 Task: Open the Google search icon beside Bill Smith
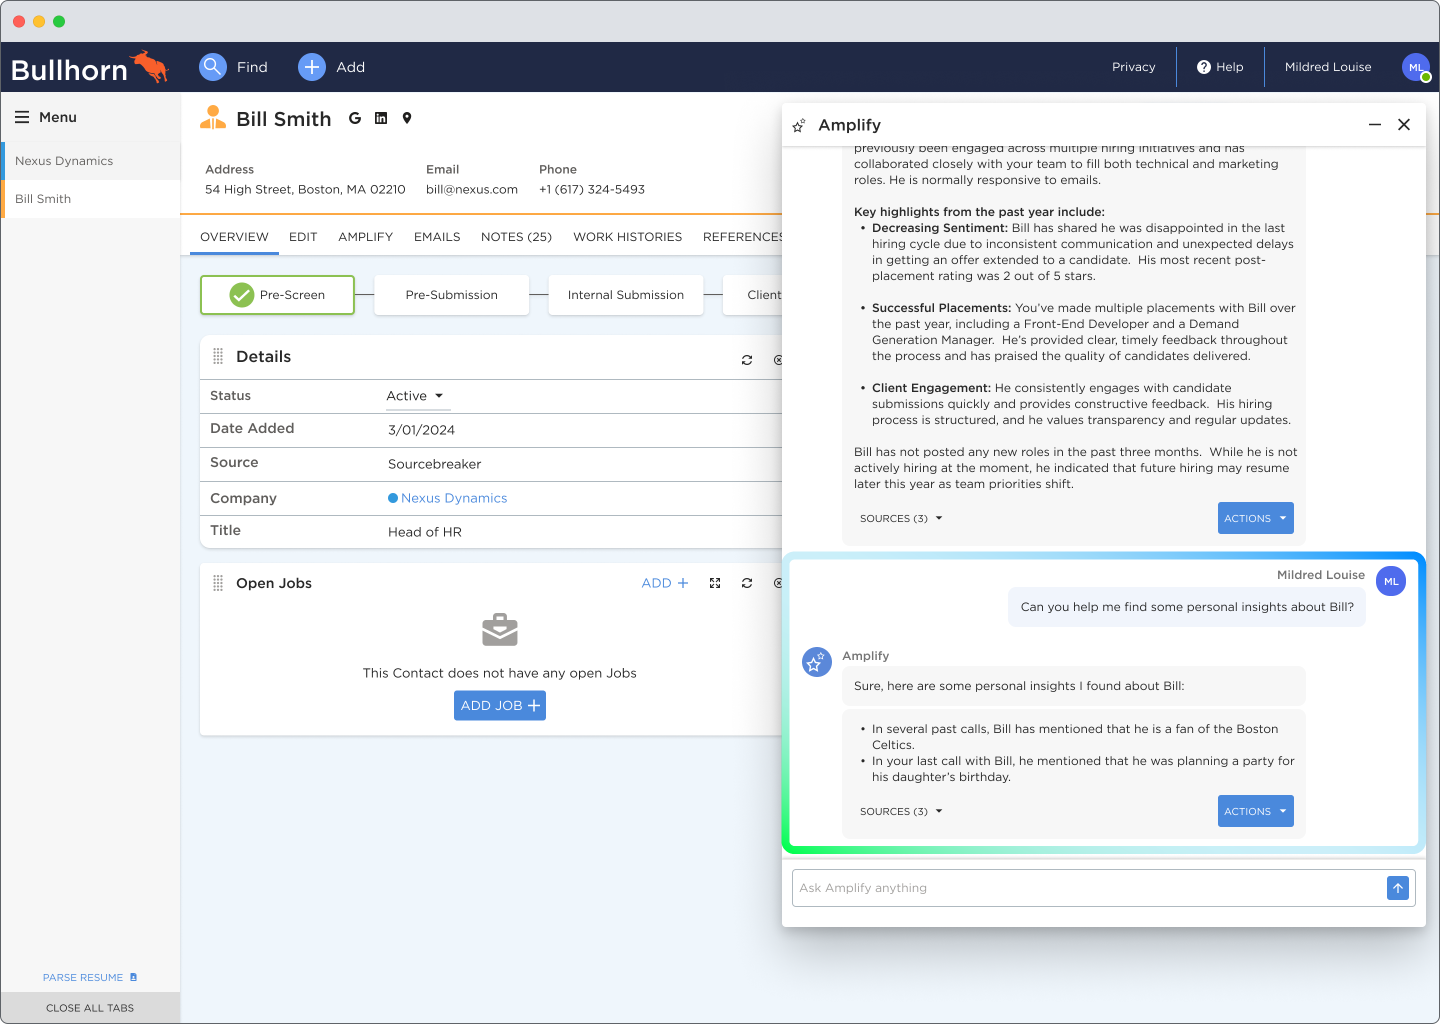[x=354, y=118]
